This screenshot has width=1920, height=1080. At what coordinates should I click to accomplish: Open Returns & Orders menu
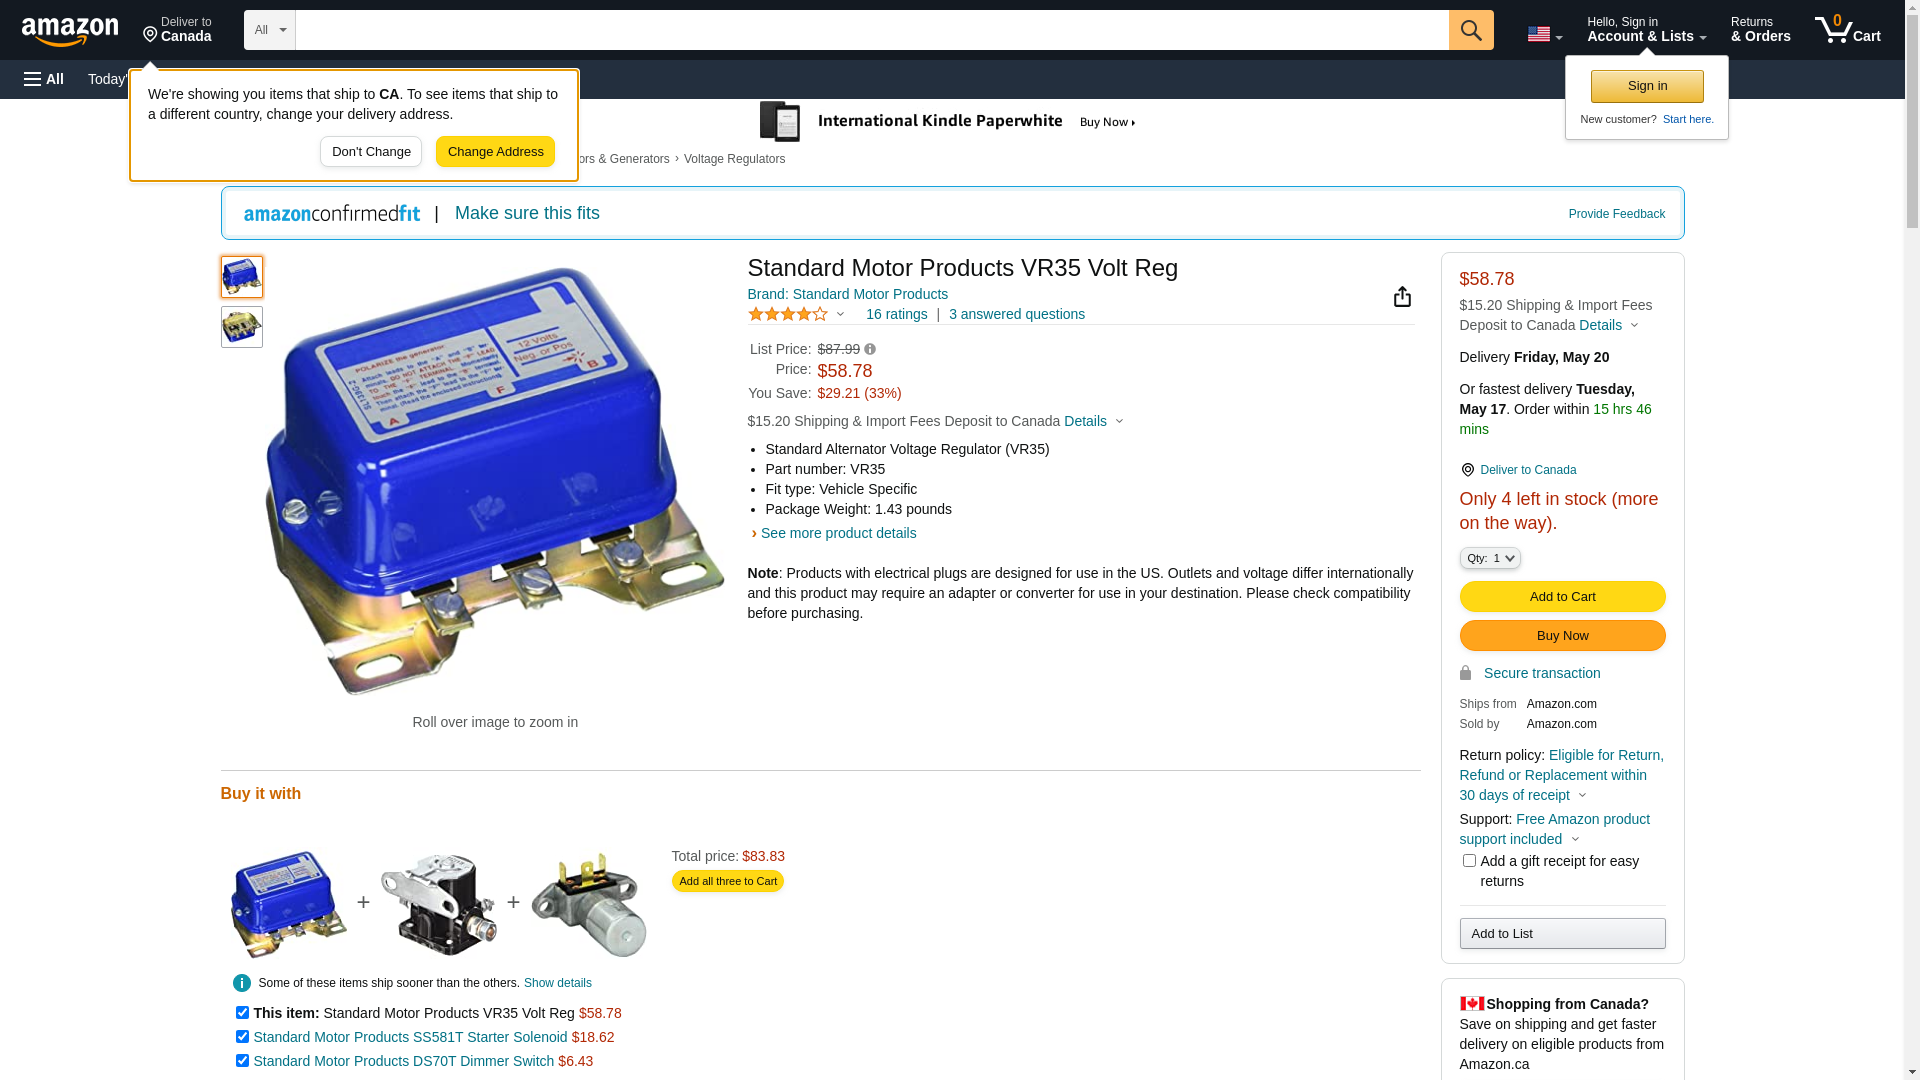(x=1760, y=30)
